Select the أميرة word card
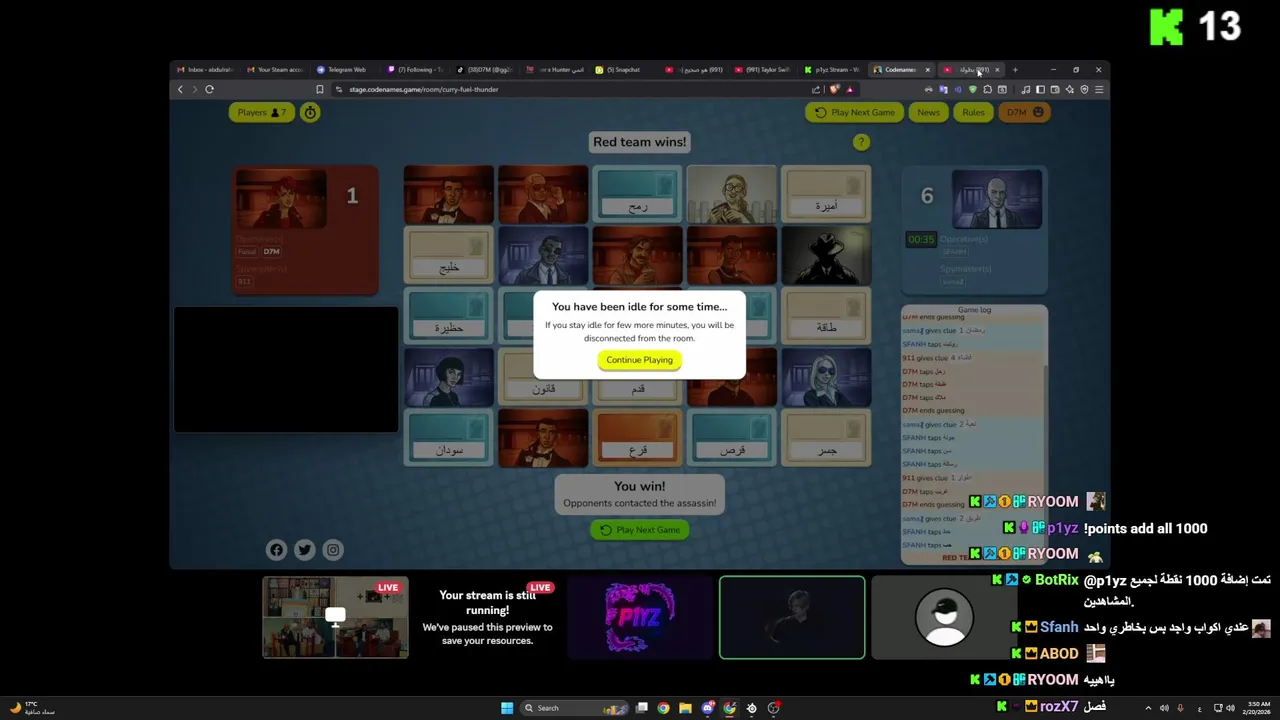Screen dimensions: 1280x720 click(x=826, y=194)
